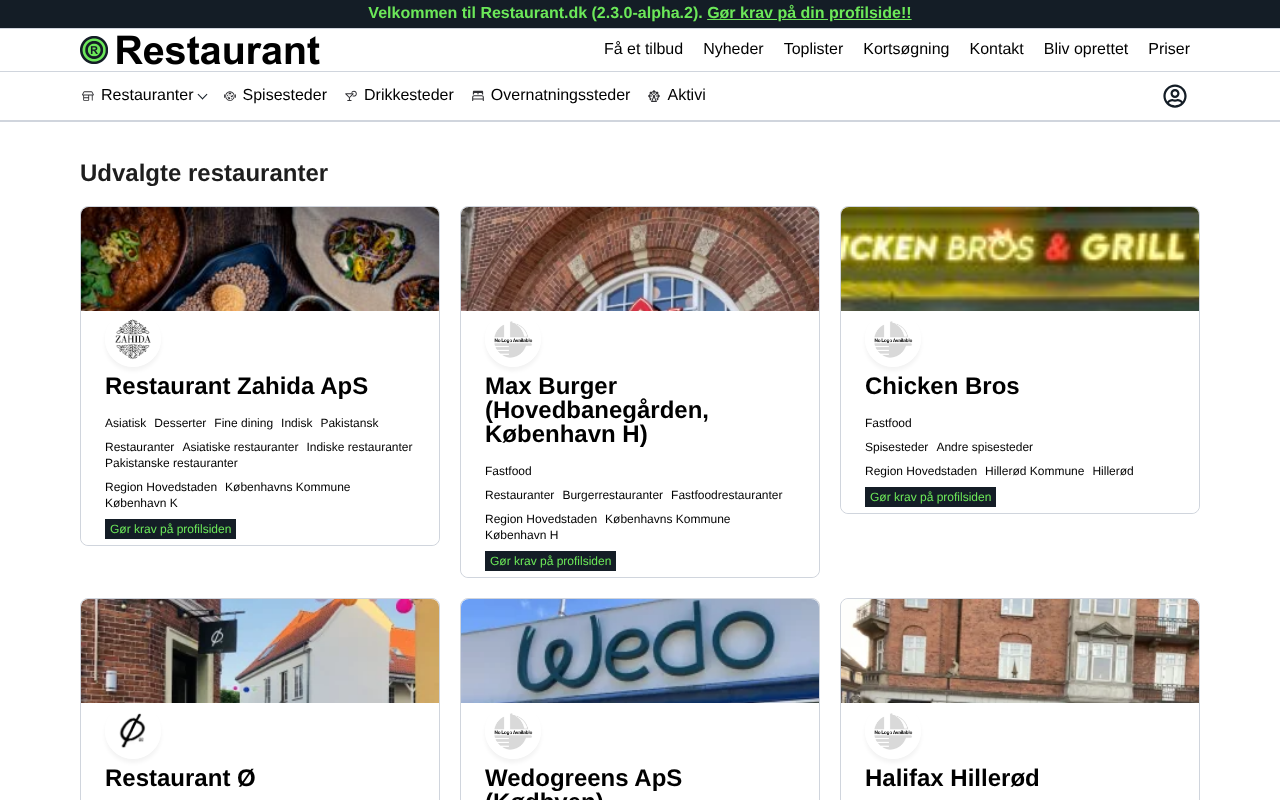Click Fastfood tag on Max Burger card

tap(508, 471)
